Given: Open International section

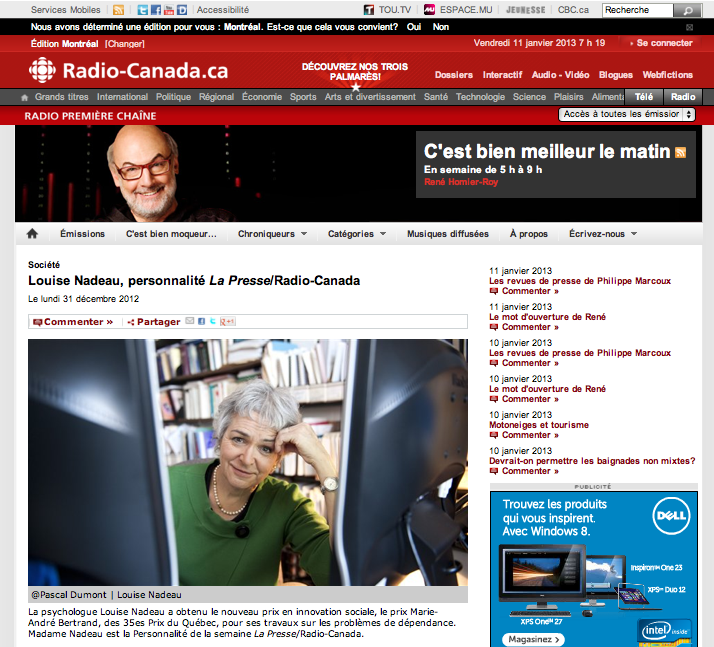Looking at the screenshot, I should (x=122, y=97).
